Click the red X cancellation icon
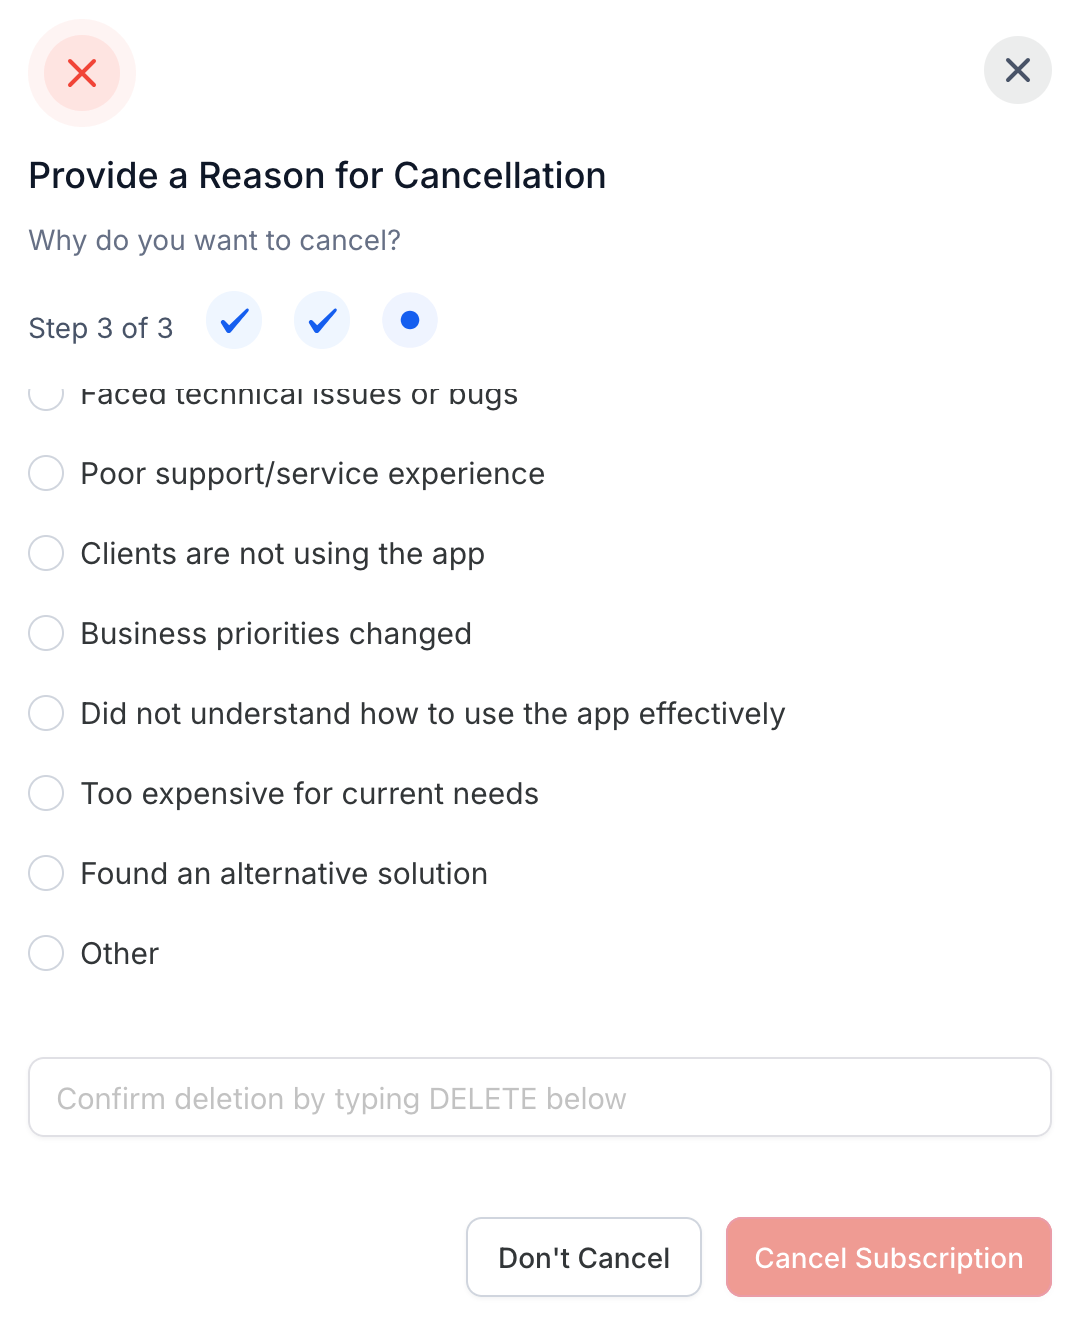Viewport: 1088px width, 1322px height. tap(82, 73)
